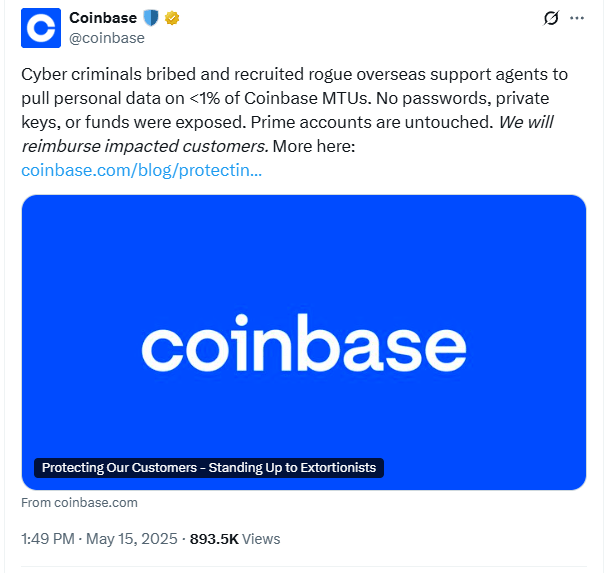Follow the coinbase.com/blog/protectin... link
The height and width of the screenshot is (573, 609).
coord(141,170)
